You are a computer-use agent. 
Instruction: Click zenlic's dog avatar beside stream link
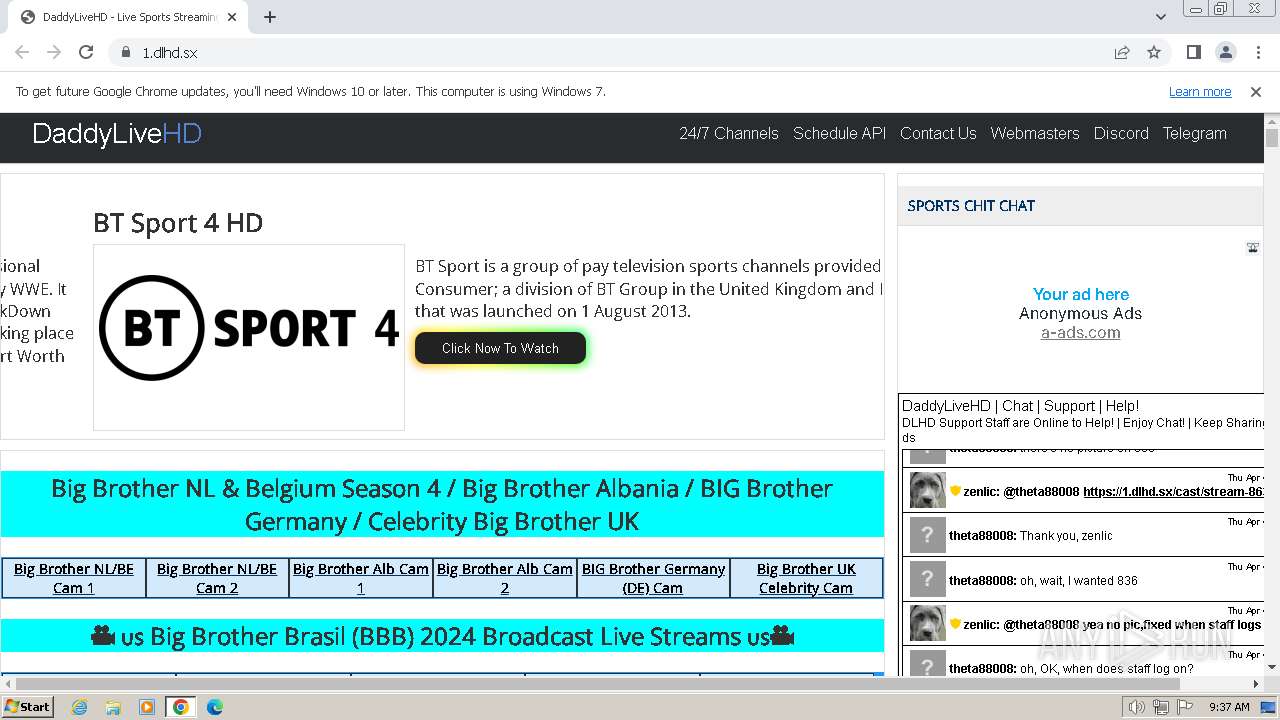point(927,490)
